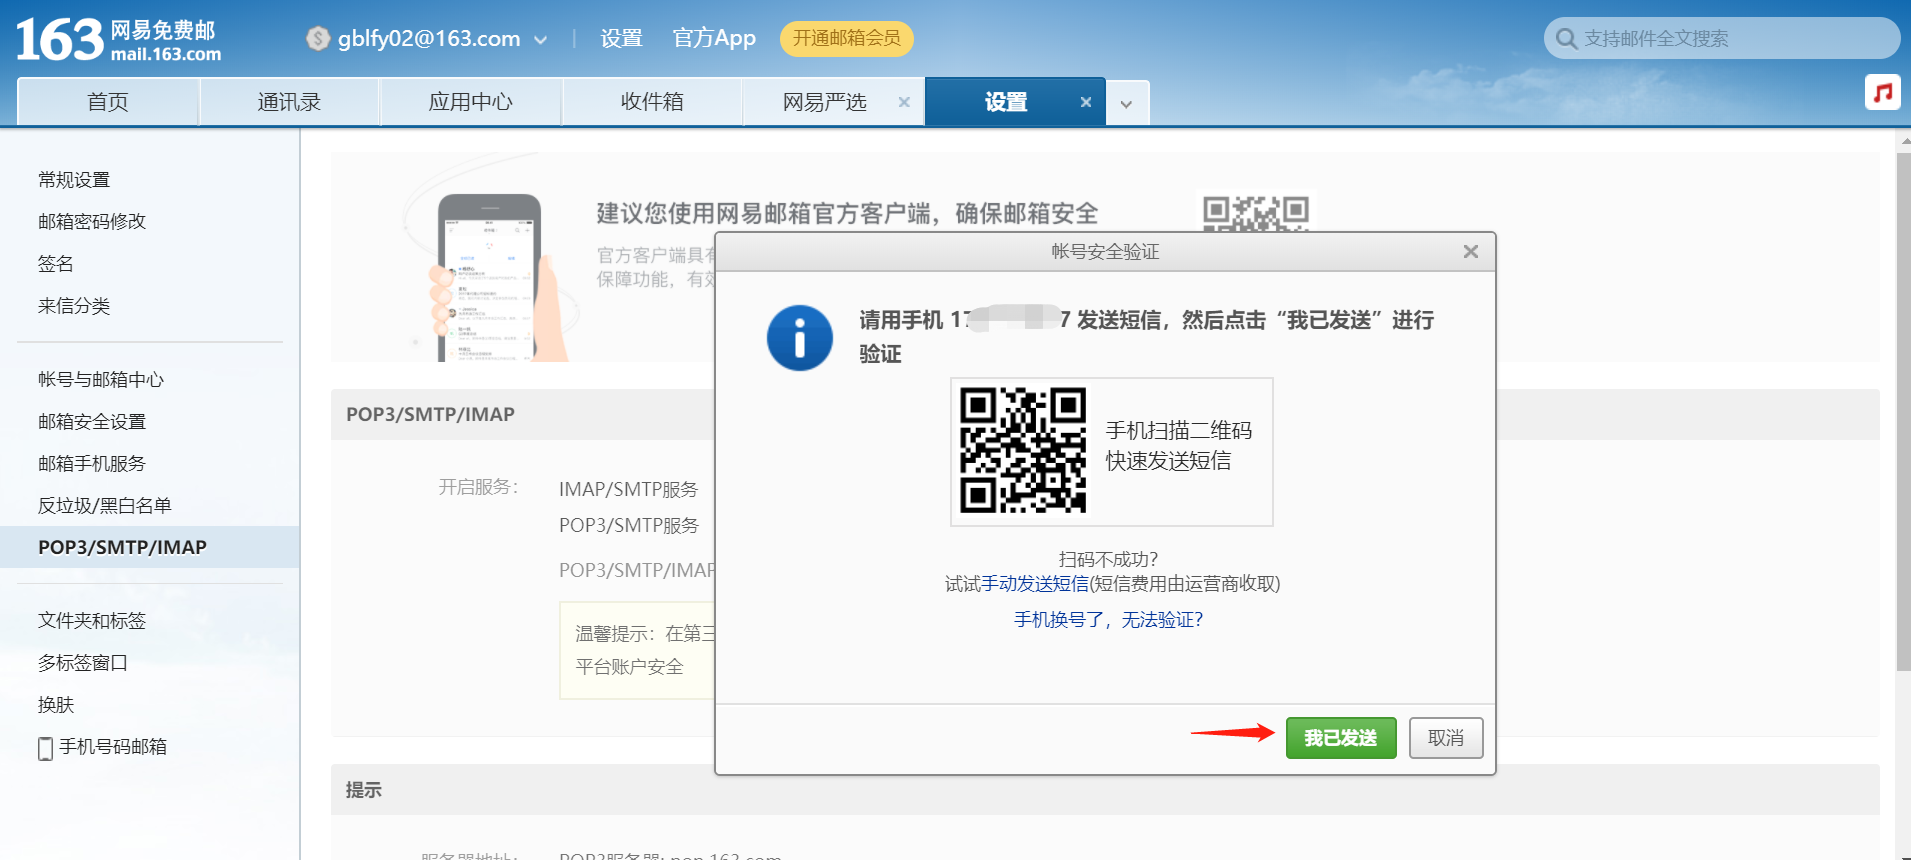The height and width of the screenshot is (860, 1911).
Task: Expand the gblfy02@163.com account dropdown
Action: (541, 40)
